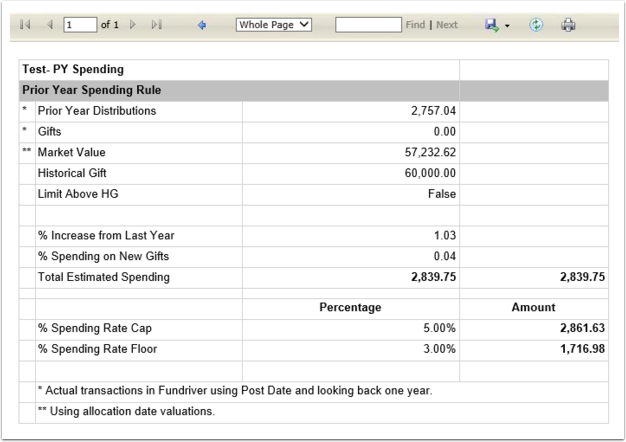Click % Spending on New Gifts label

click(x=103, y=256)
